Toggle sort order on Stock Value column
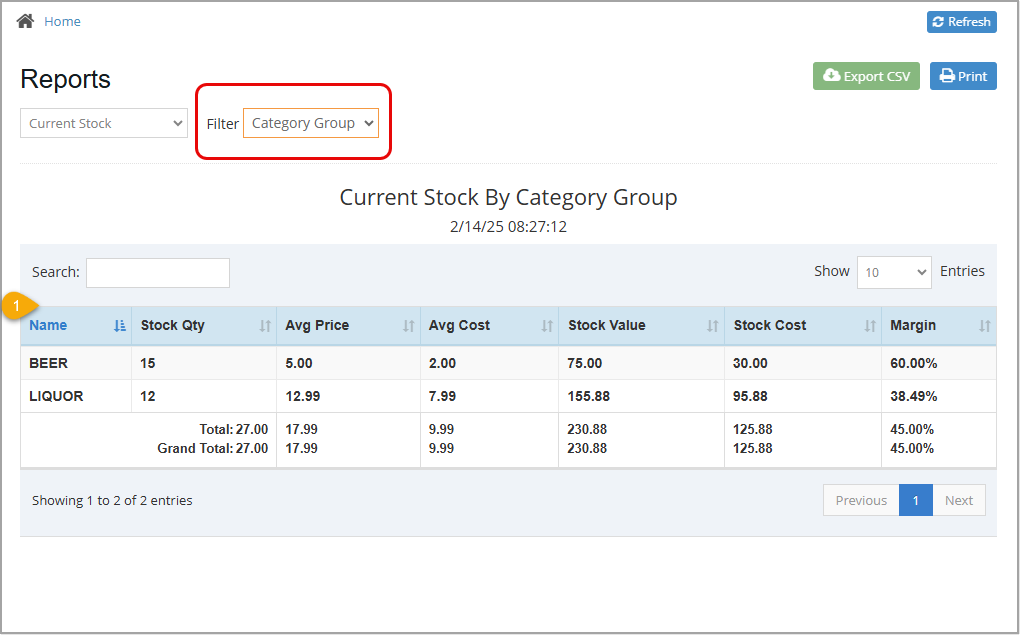Screen dimensions: 1021x636 coord(713,326)
